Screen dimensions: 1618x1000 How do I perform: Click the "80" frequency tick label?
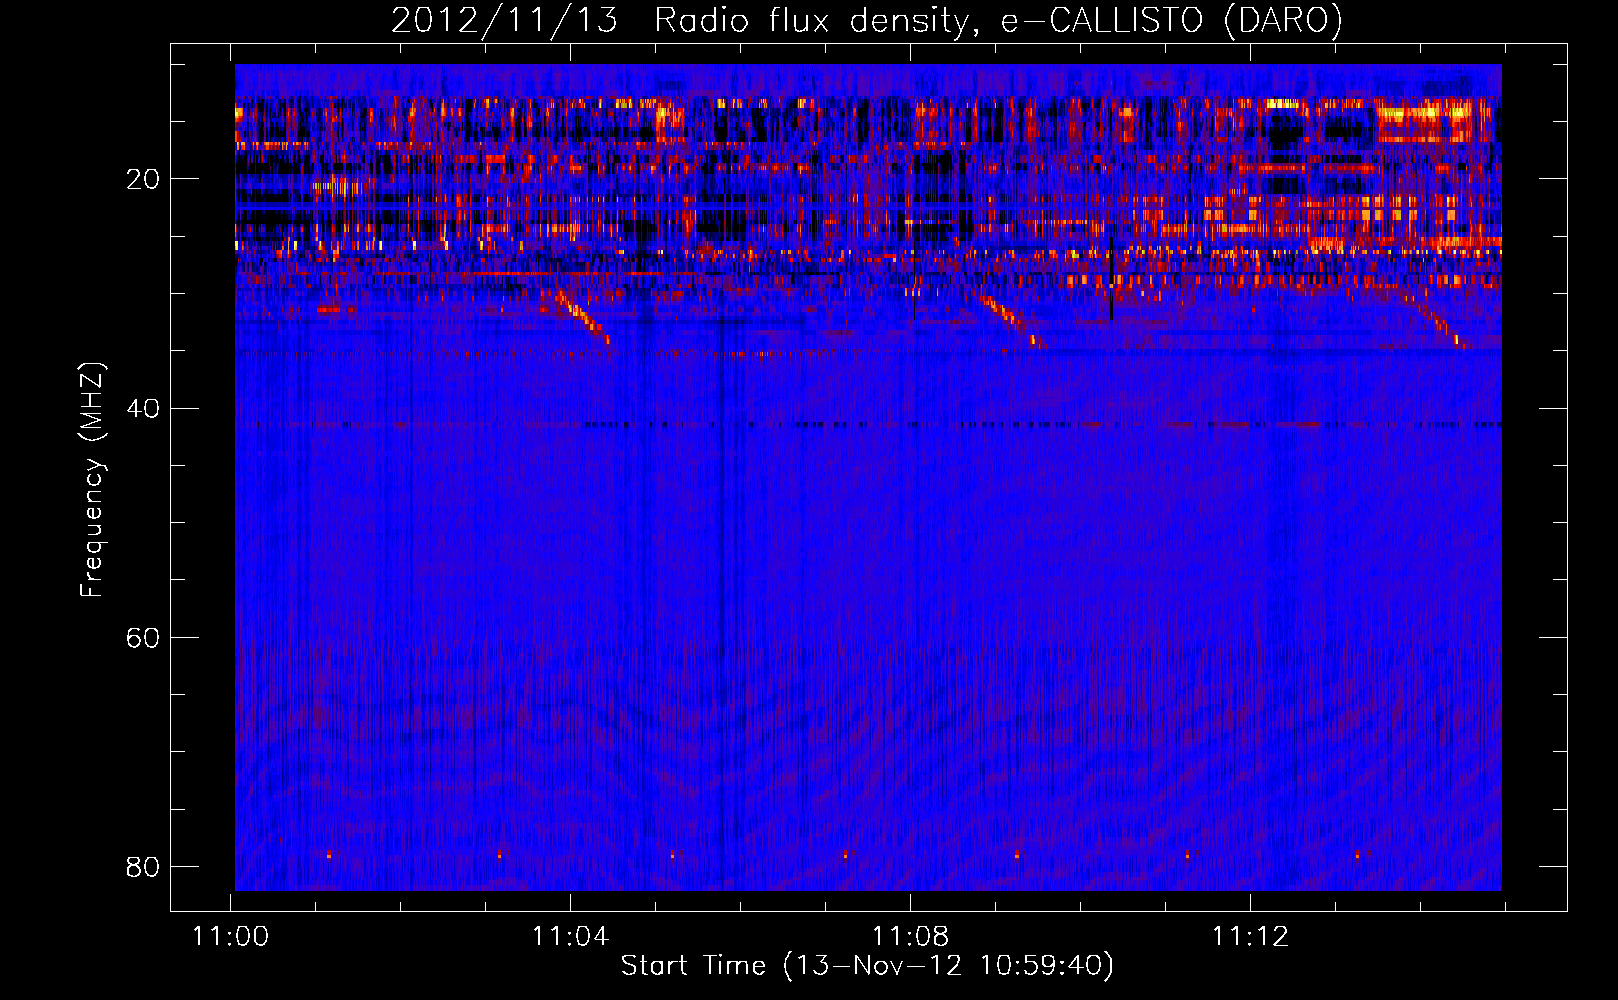pos(143,866)
